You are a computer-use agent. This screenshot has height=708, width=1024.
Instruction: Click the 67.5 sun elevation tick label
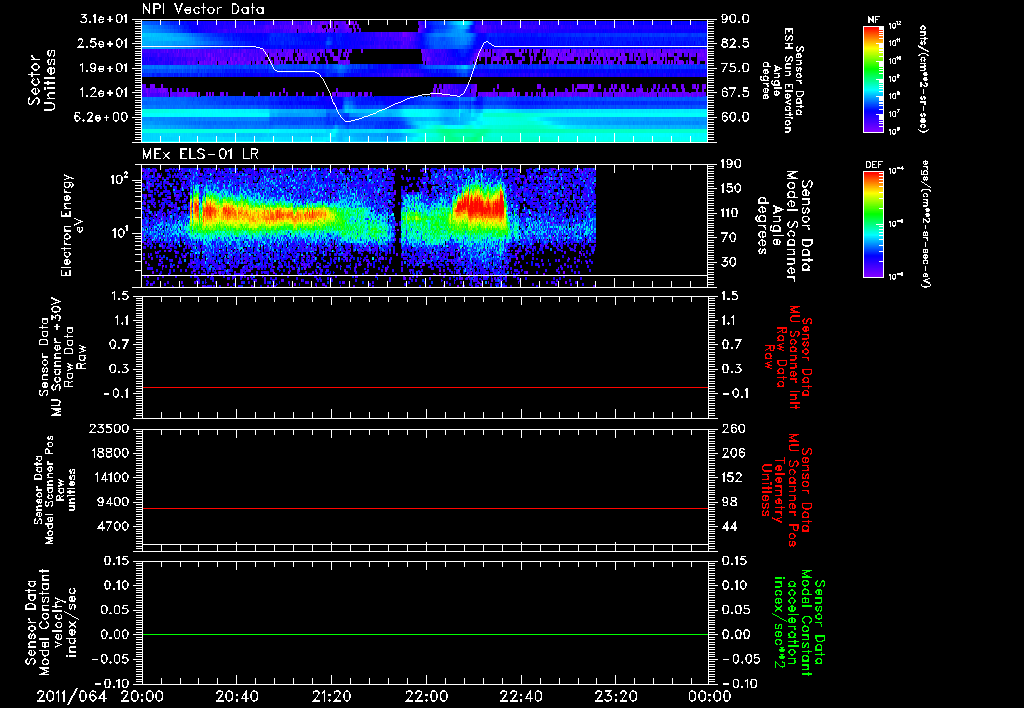(x=735, y=93)
